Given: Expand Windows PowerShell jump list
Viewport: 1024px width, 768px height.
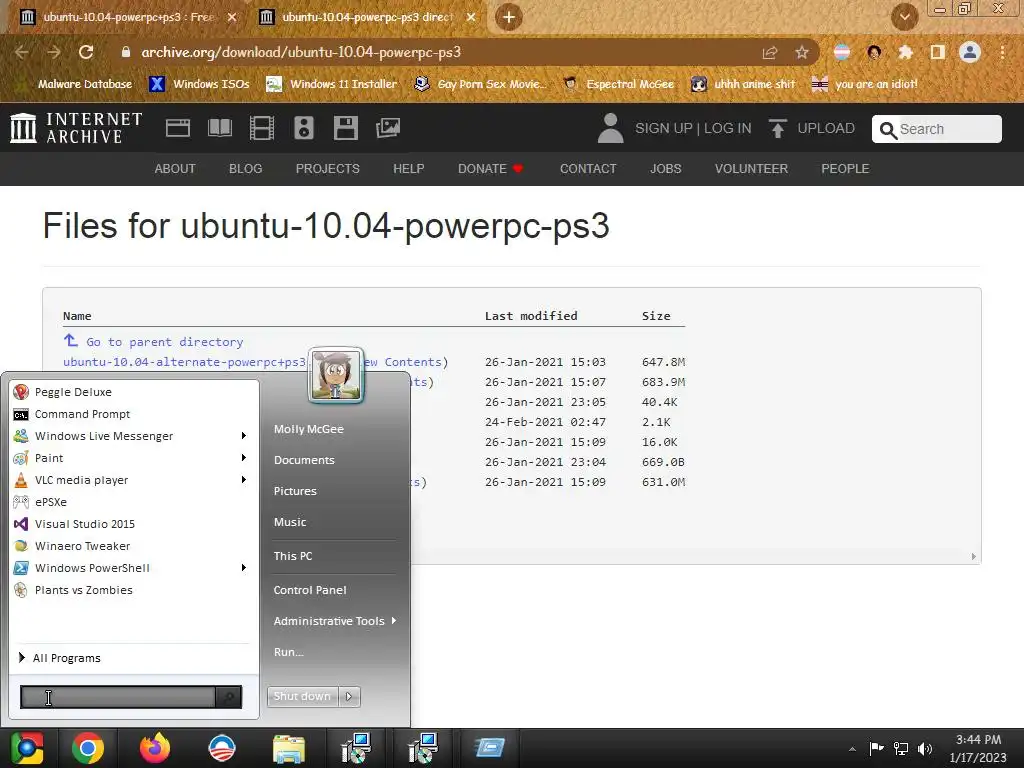Looking at the screenshot, I should (x=244, y=568).
